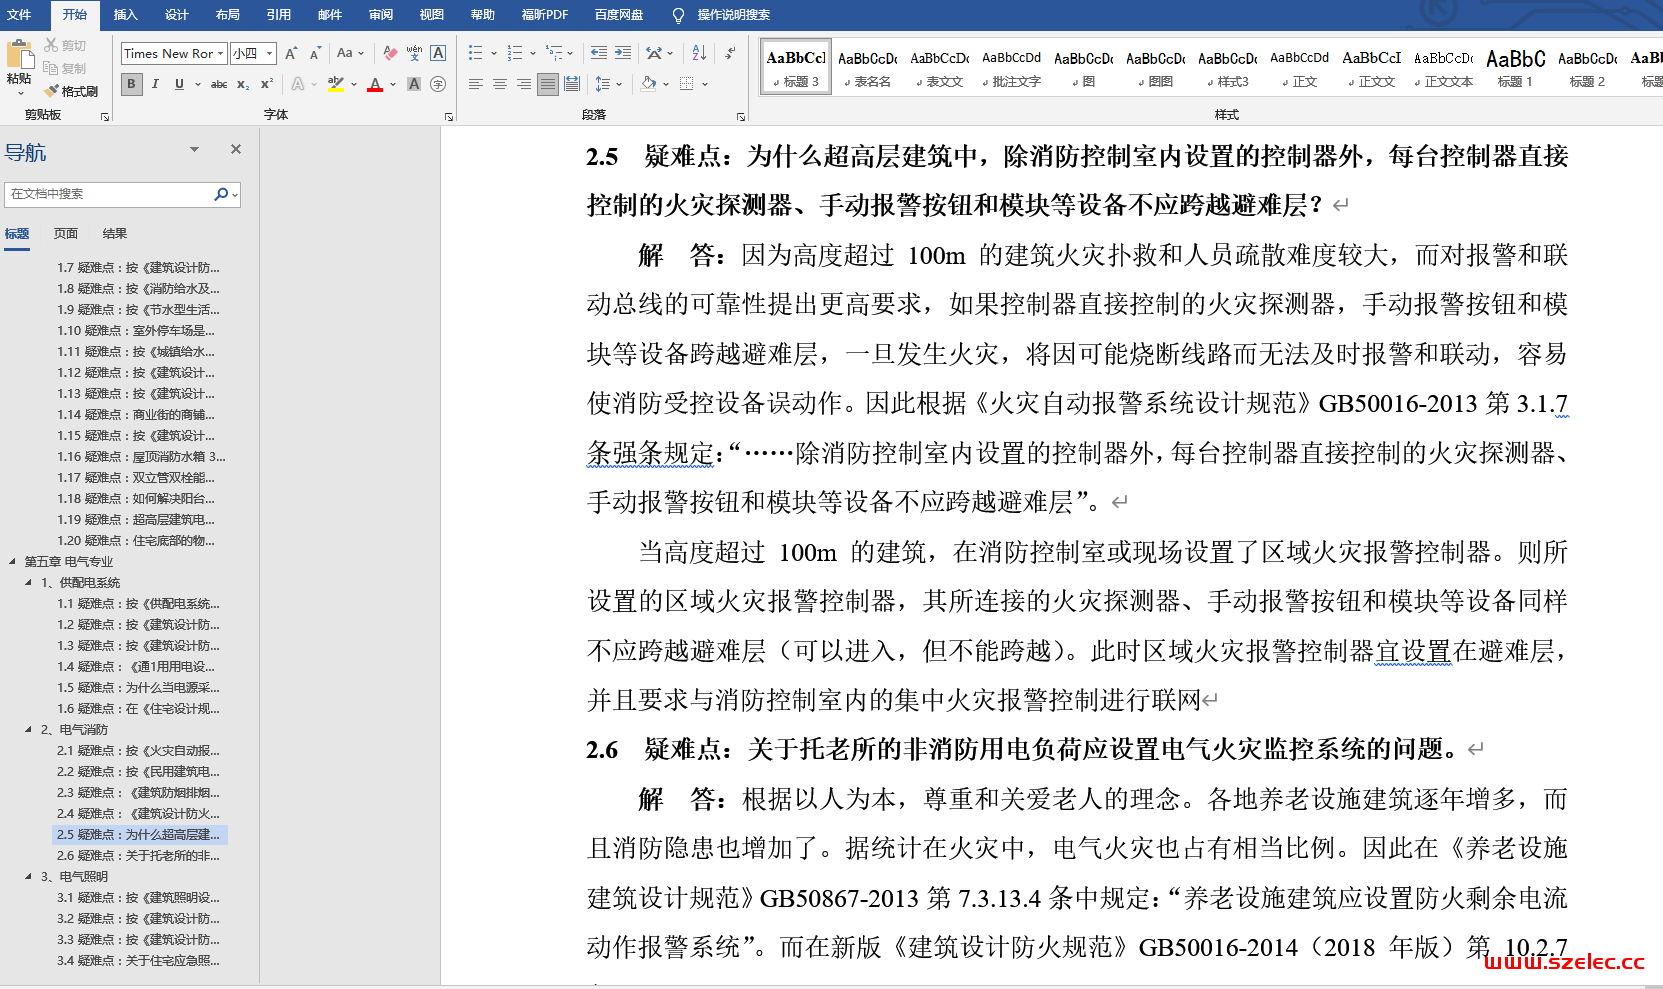
Task: Apply Distributed alignment icon
Action: tap(572, 84)
